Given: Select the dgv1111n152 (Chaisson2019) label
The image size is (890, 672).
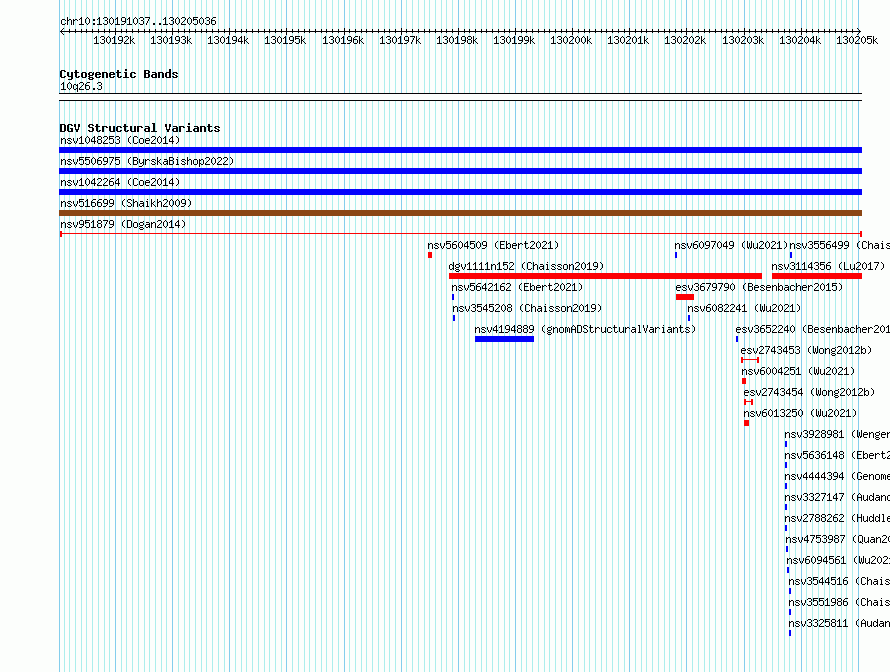Looking at the screenshot, I should click(526, 266).
